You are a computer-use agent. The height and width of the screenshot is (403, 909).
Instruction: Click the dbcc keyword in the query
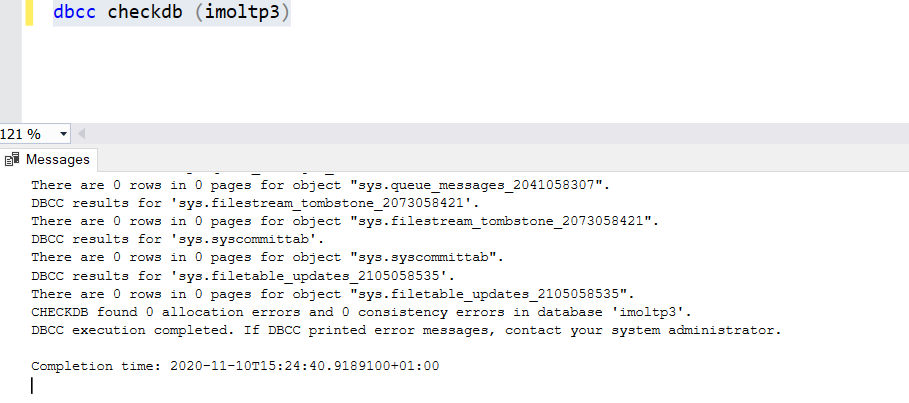point(75,14)
